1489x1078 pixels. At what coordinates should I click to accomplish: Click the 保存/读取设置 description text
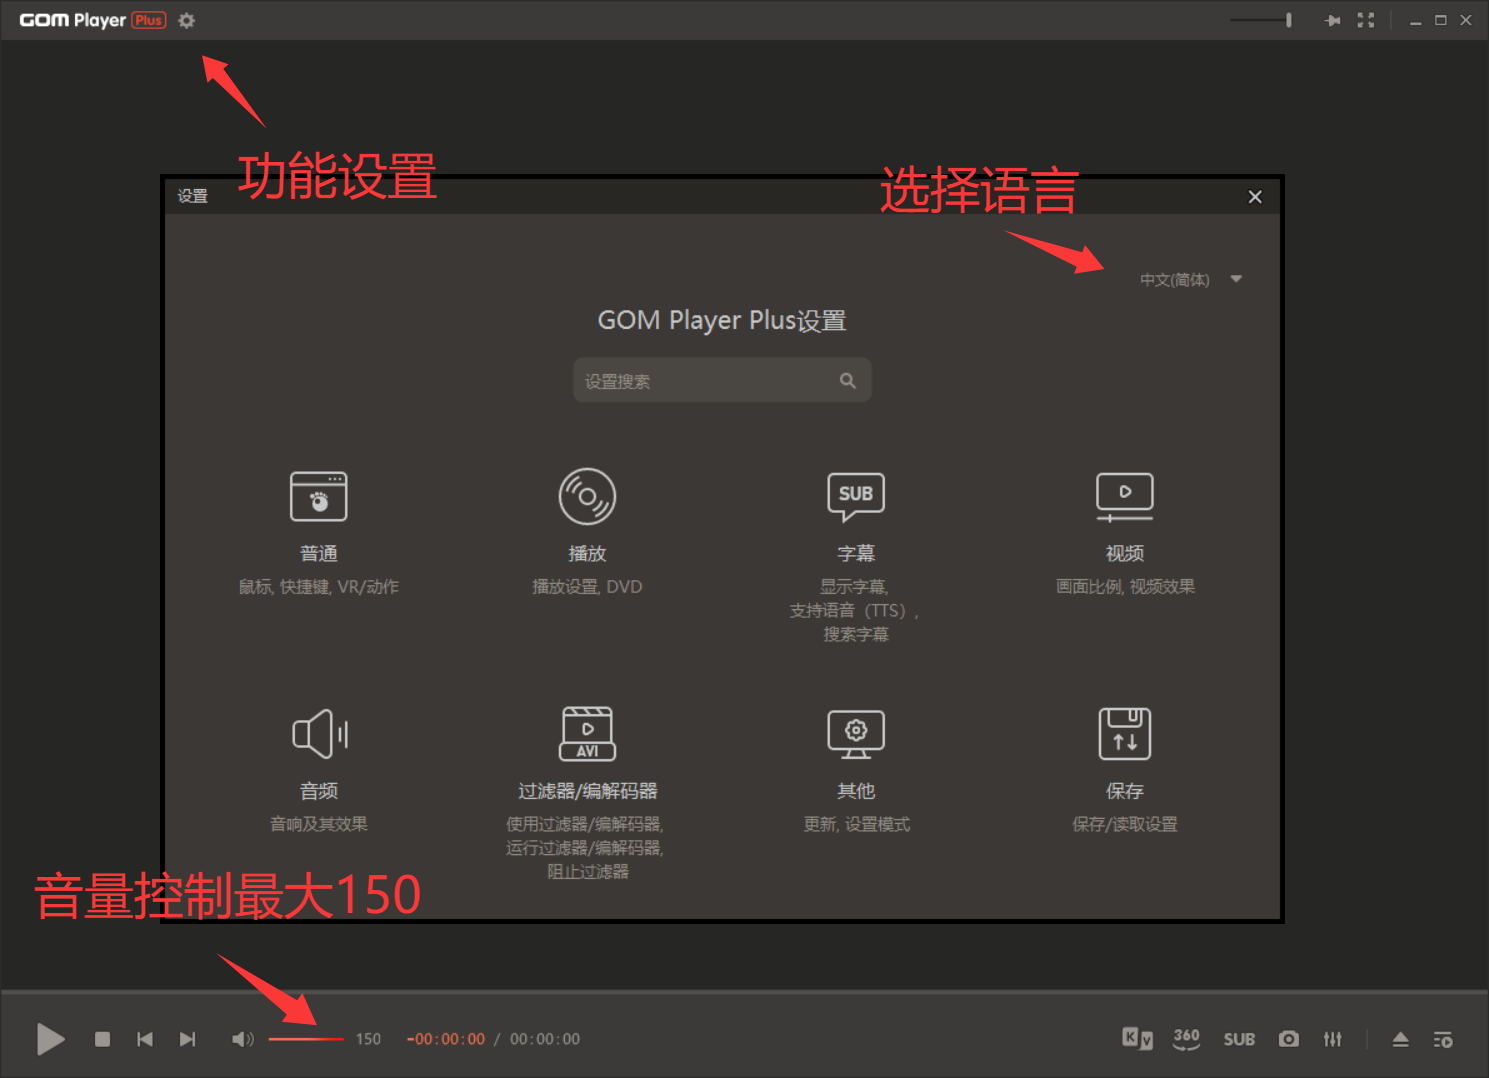(1125, 824)
